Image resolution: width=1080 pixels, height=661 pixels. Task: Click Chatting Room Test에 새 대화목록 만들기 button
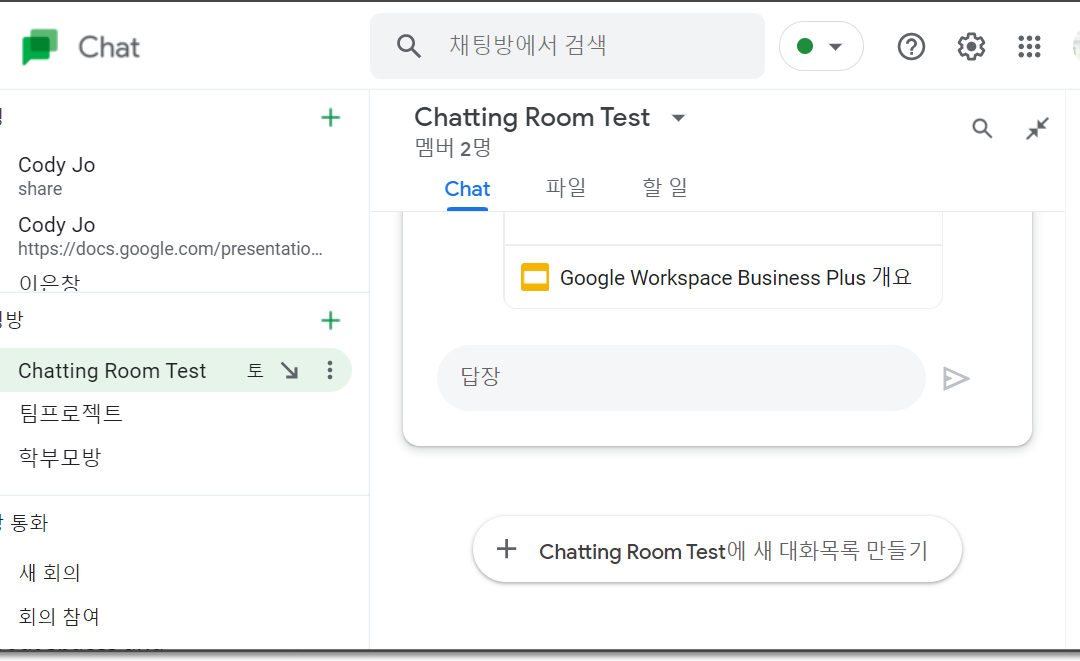(717, 549)
